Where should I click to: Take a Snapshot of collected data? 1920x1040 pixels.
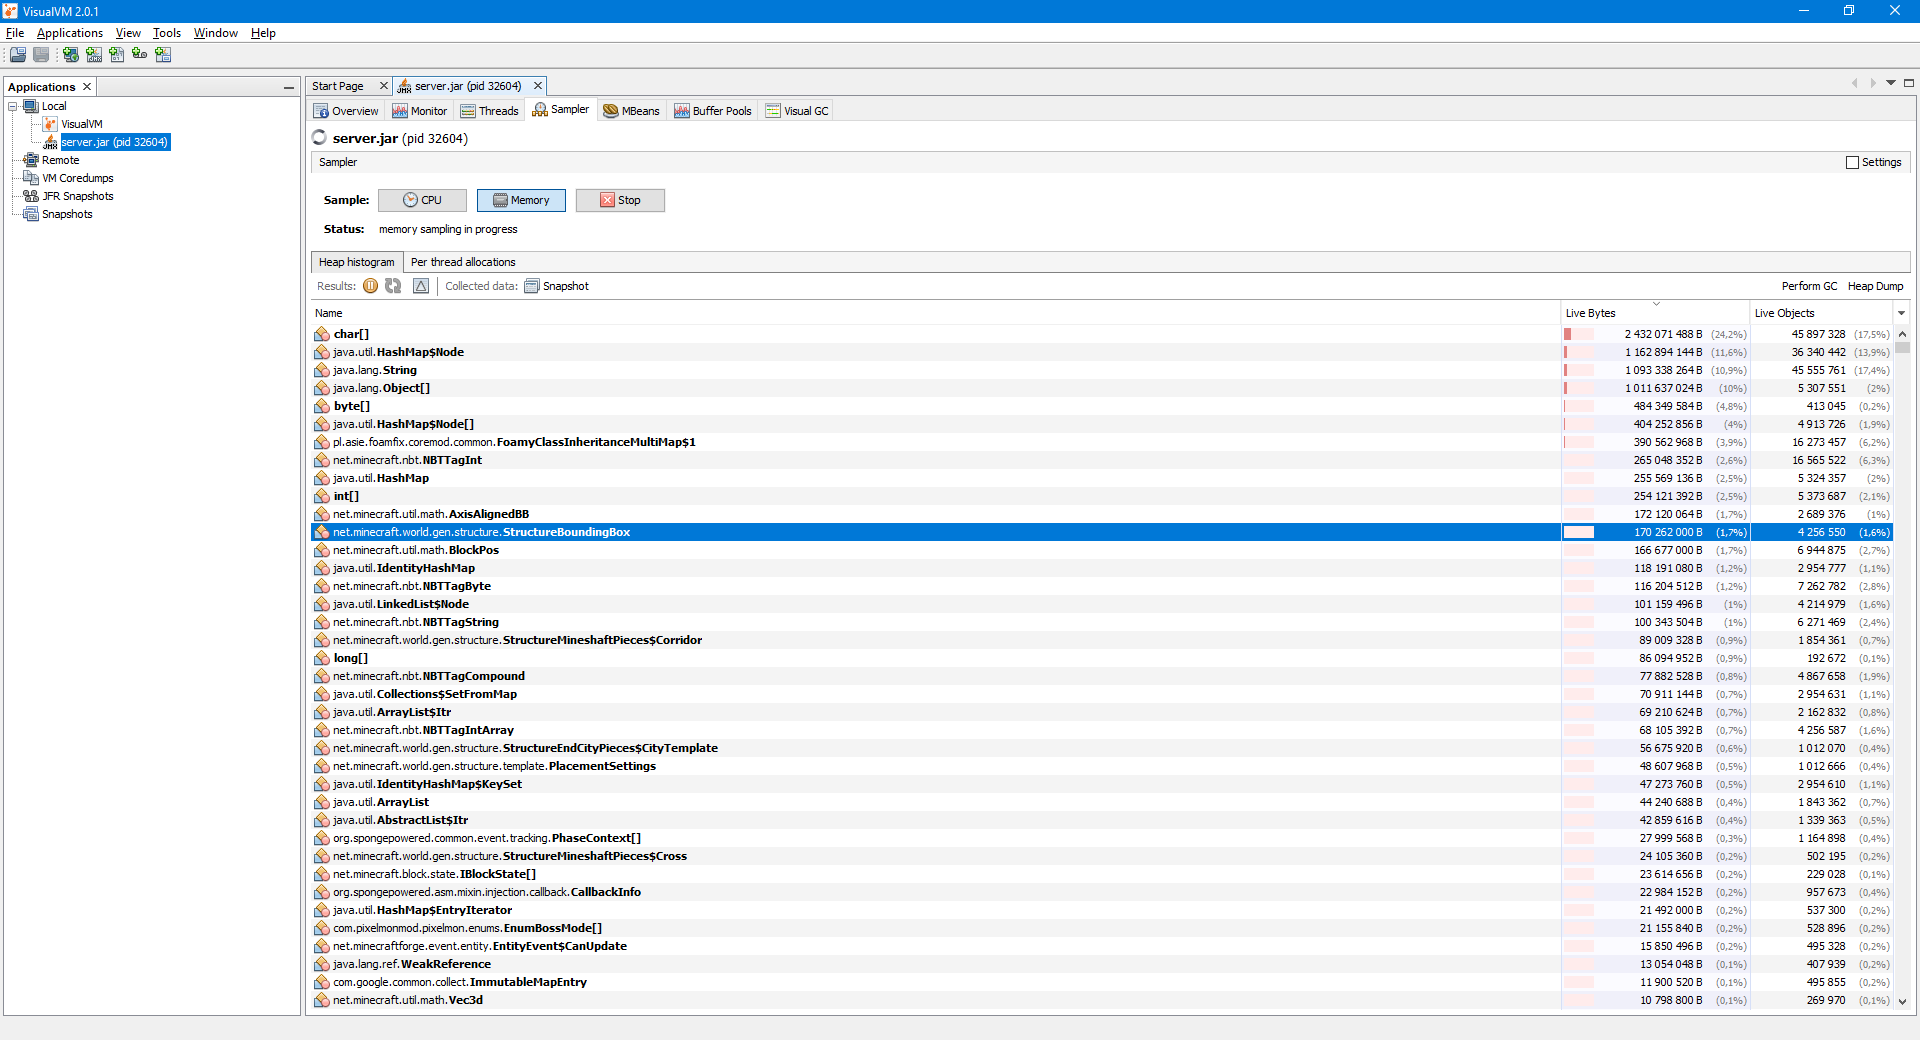click(x=557, y=286)
